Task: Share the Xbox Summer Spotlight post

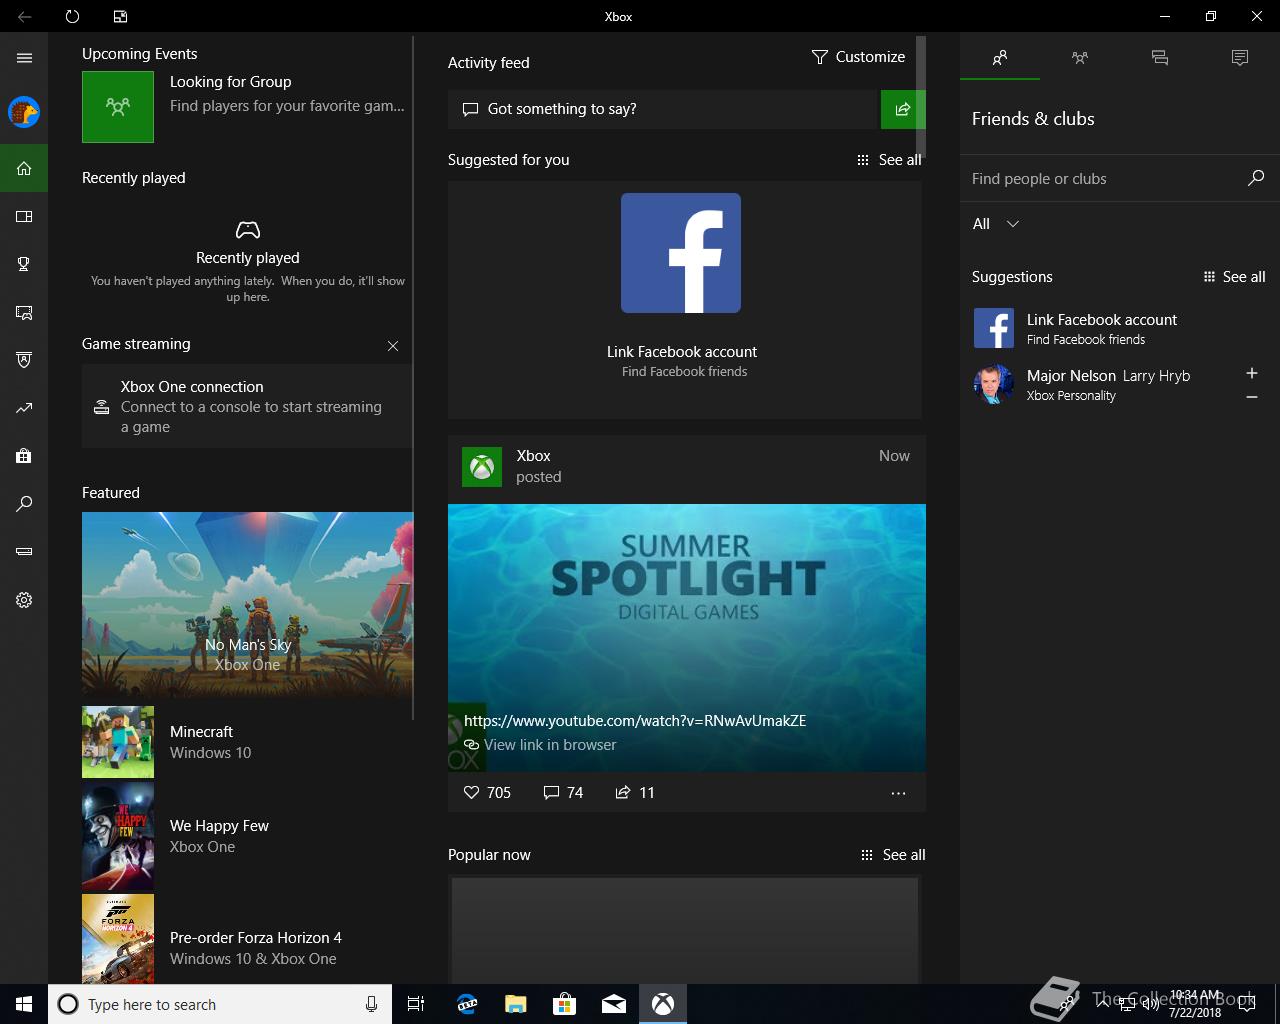Action: coord(635,792)
